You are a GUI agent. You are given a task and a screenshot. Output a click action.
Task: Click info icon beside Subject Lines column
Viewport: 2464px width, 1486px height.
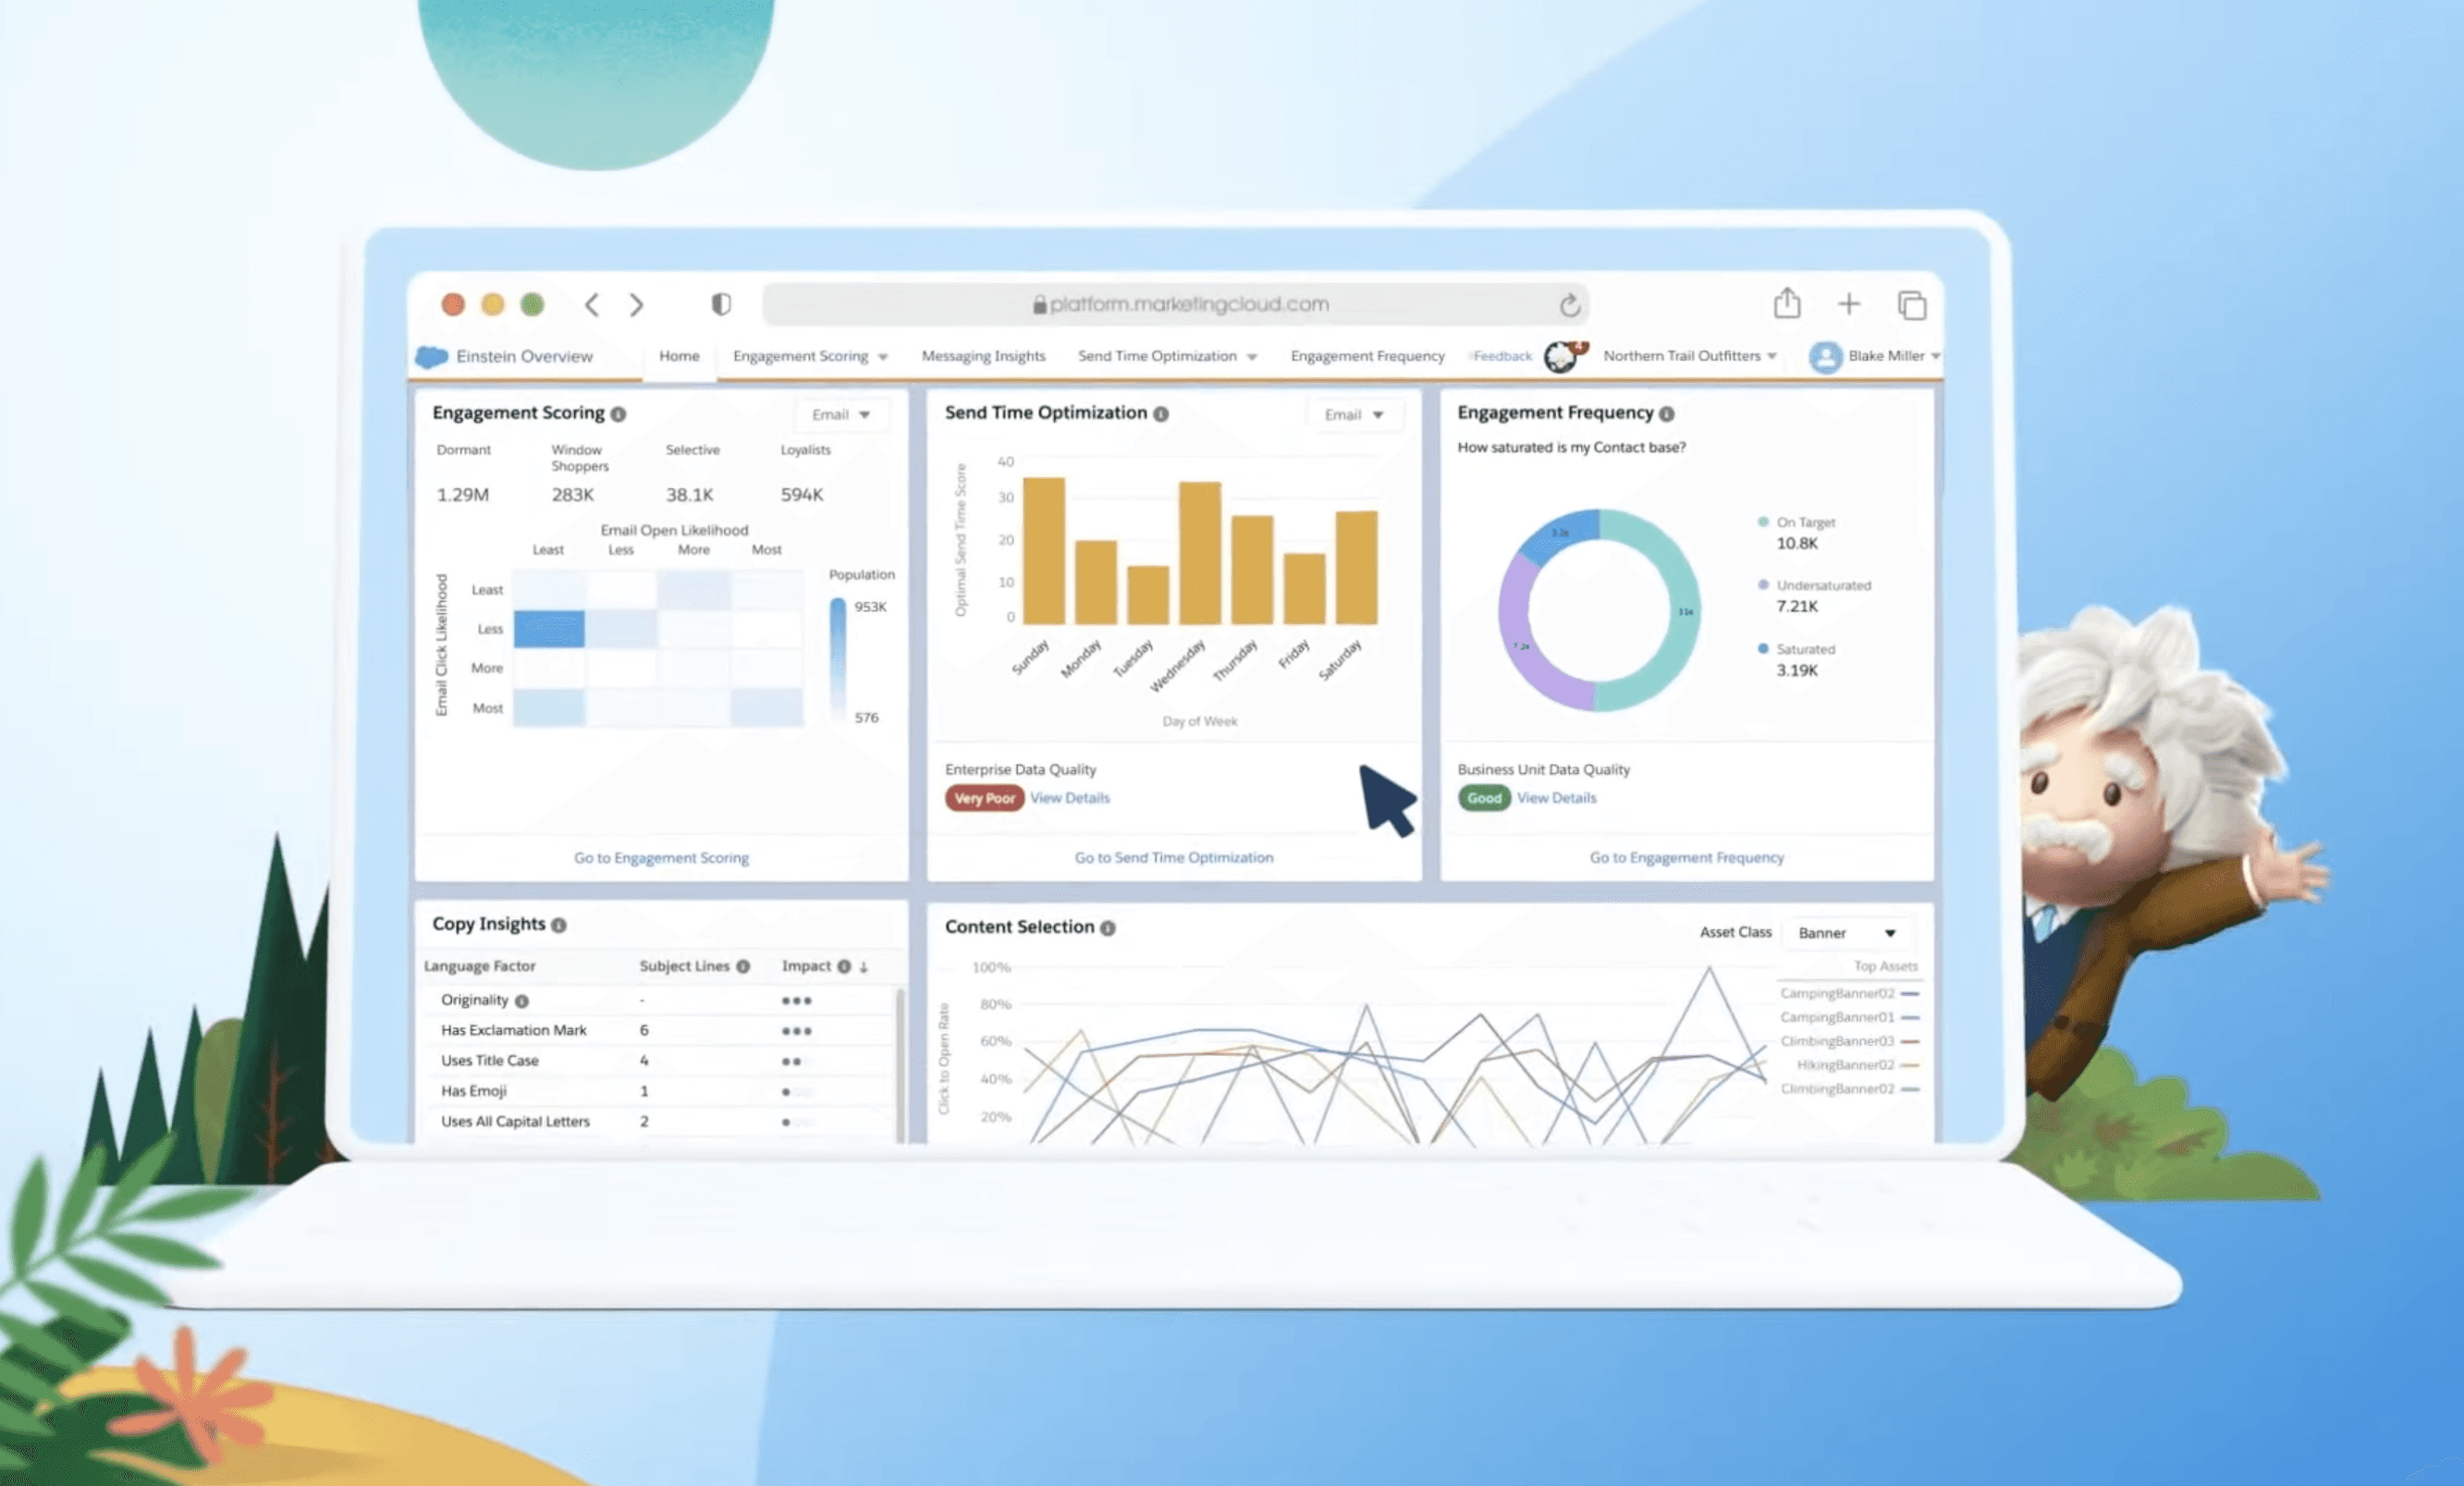[743, 966]
